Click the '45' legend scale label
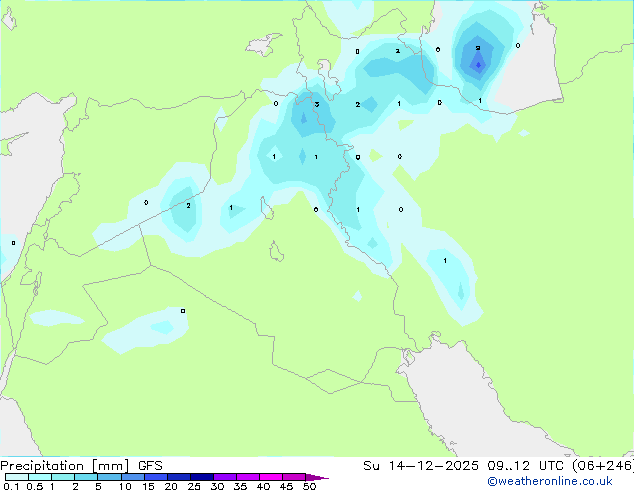The width and height of the screenshot is (634, 490). [x=286, y=486]
